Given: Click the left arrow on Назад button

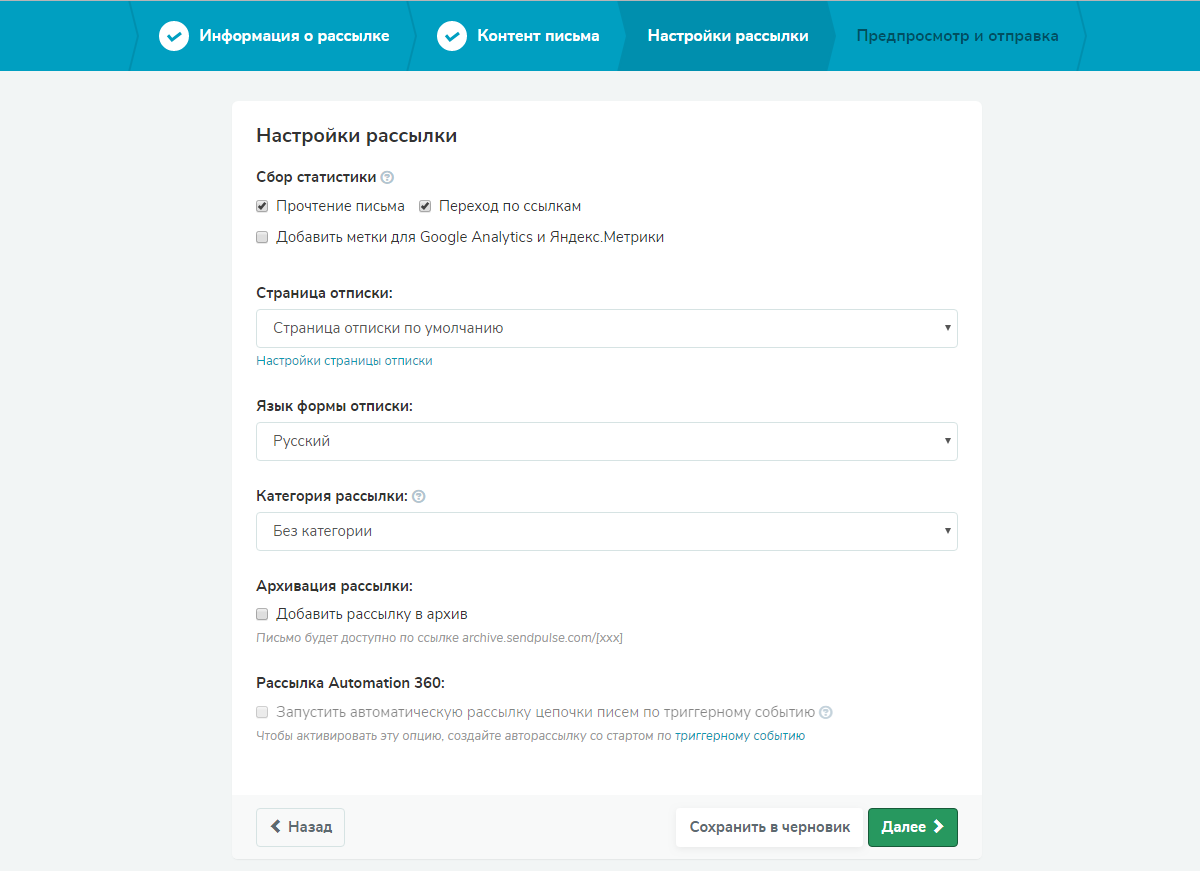Looking at the screenshot, I should 275,827.
